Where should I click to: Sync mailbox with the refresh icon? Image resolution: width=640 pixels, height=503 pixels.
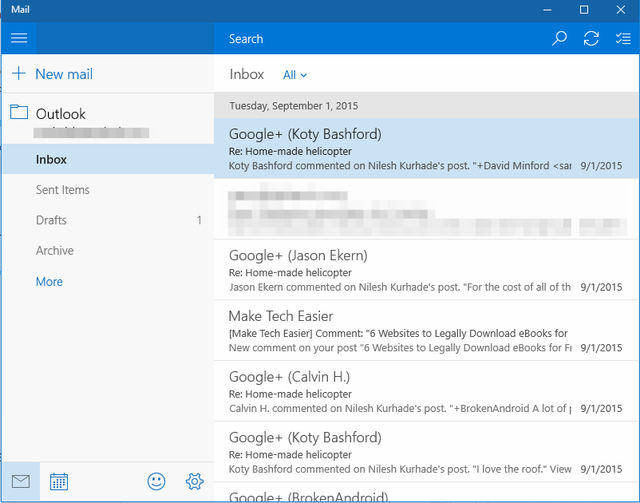(591, 38)
